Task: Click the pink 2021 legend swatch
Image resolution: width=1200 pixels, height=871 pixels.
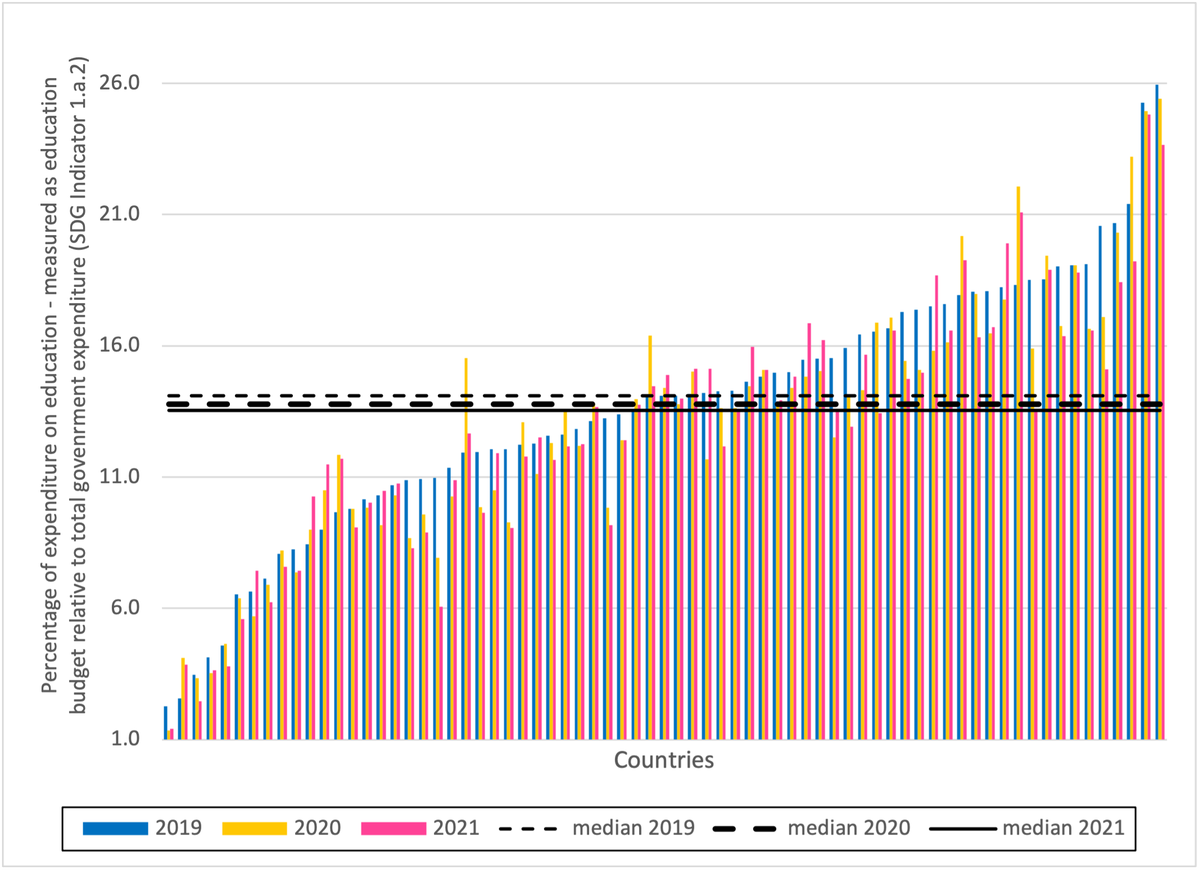Action: tap(396, 828)
